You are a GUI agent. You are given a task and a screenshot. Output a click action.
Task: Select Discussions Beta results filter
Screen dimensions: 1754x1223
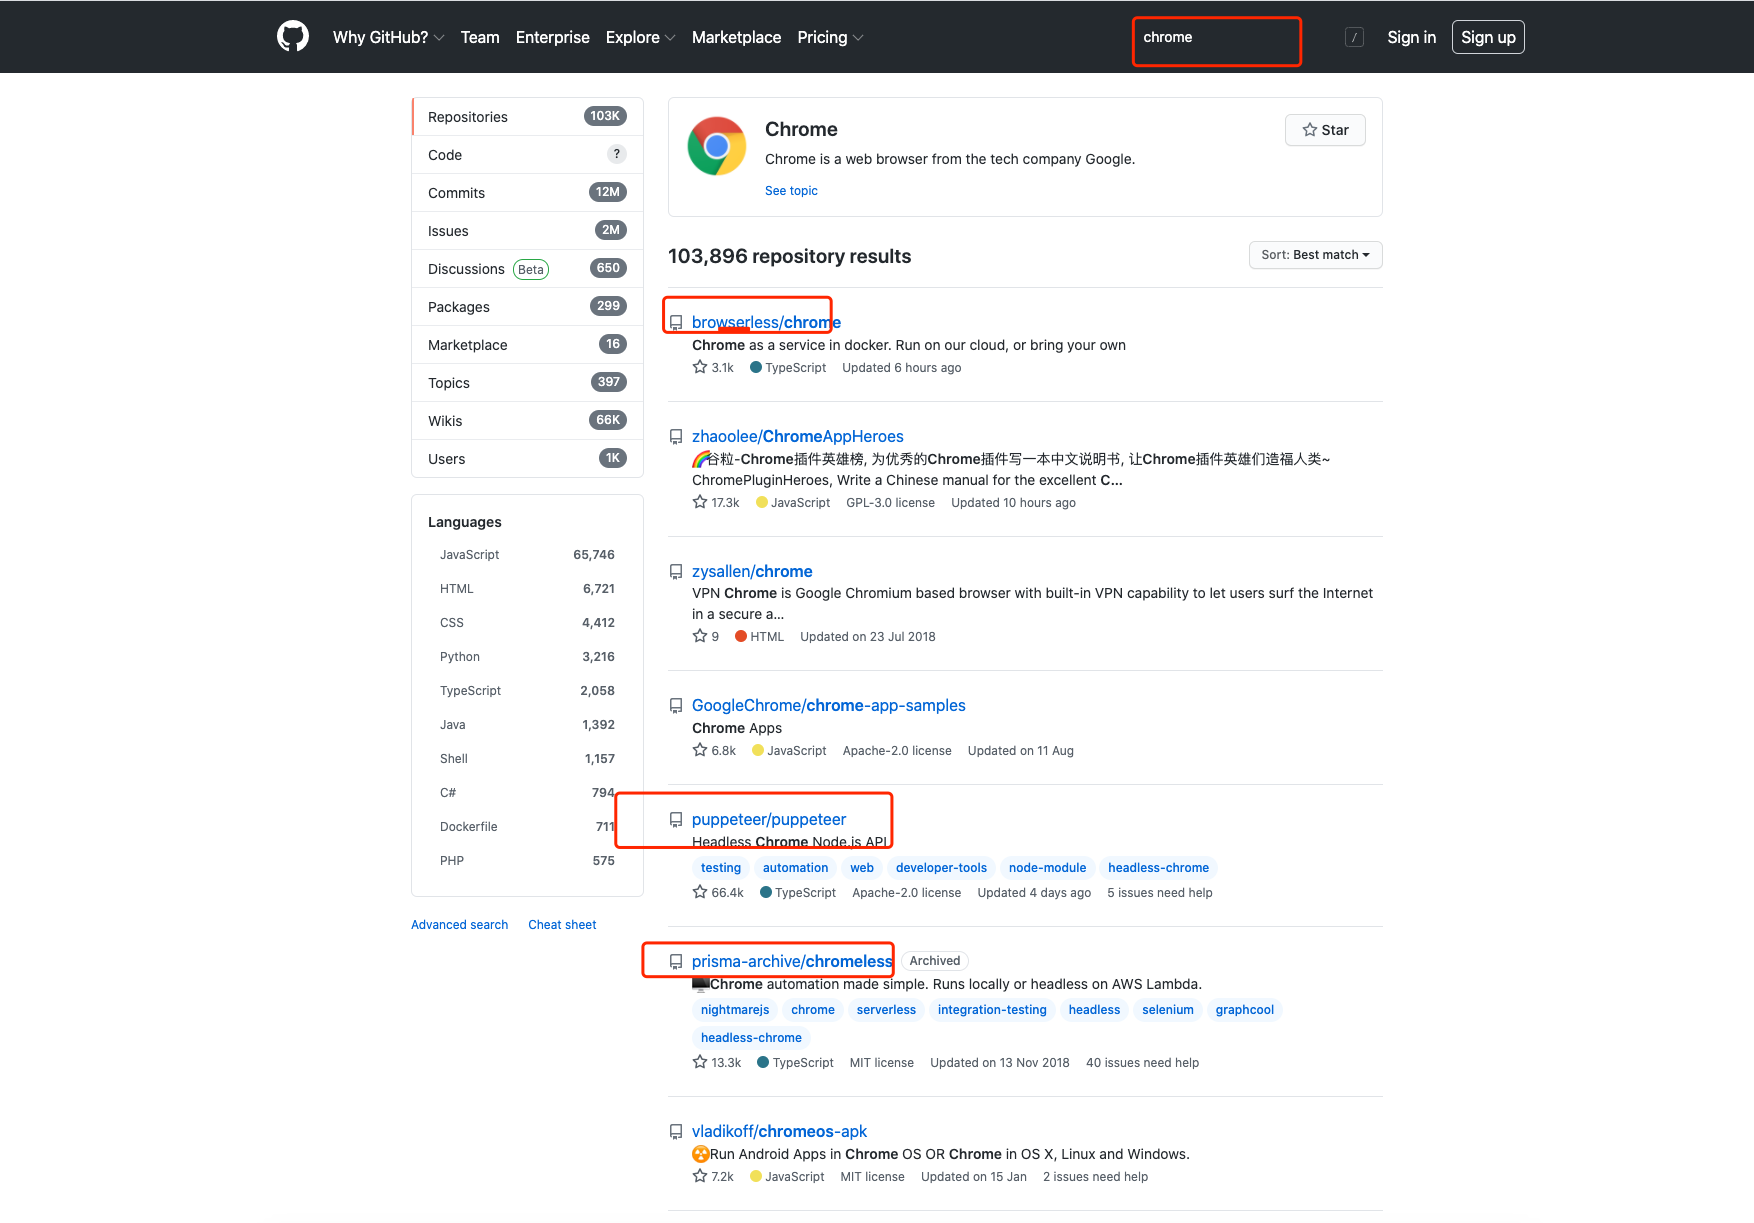527,269
